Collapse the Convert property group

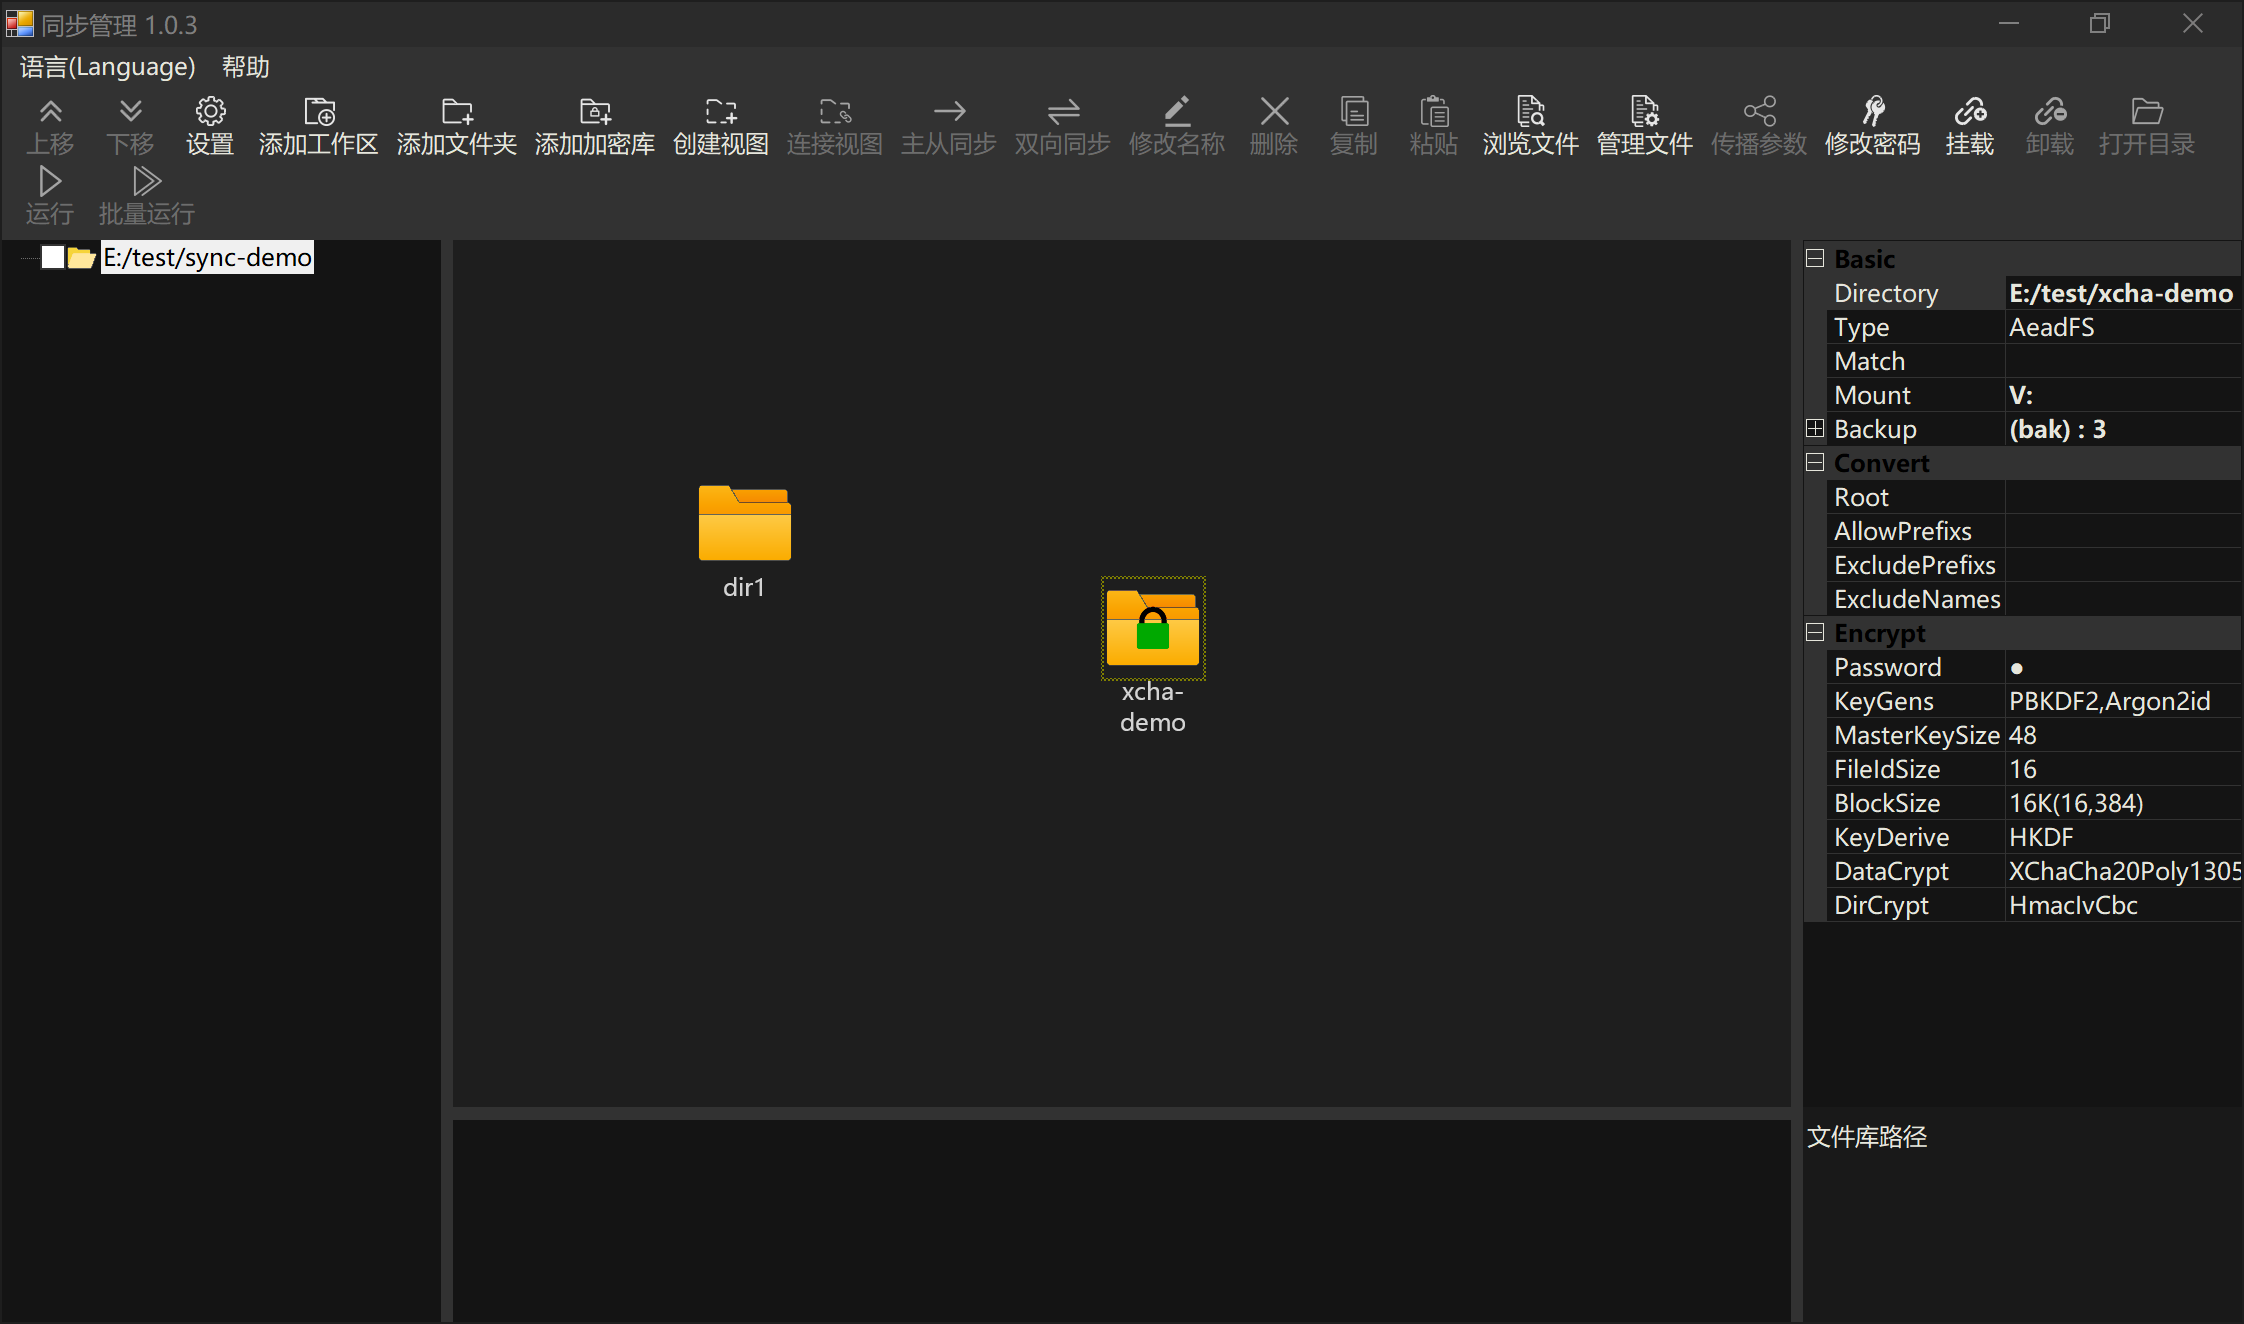[1815, 463]
